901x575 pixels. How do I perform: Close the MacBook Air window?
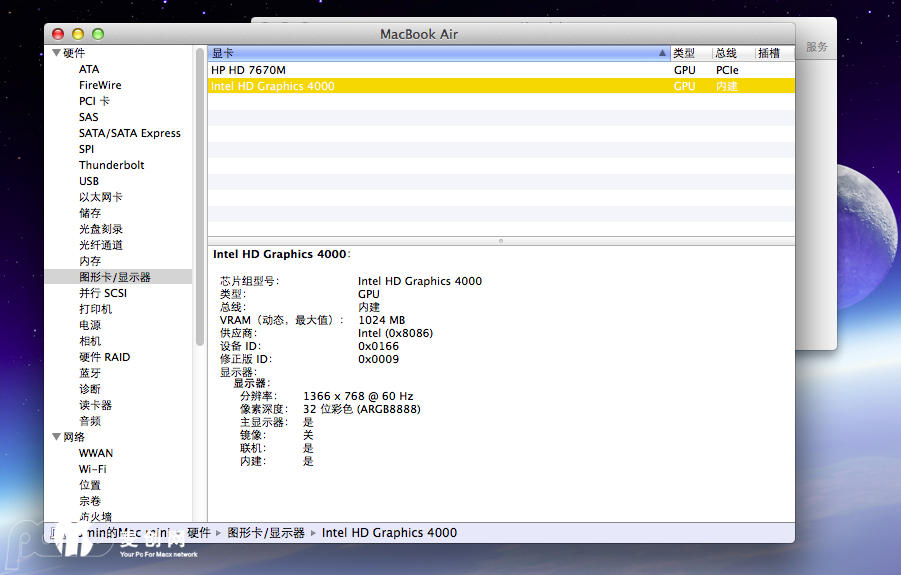(58, 34)
